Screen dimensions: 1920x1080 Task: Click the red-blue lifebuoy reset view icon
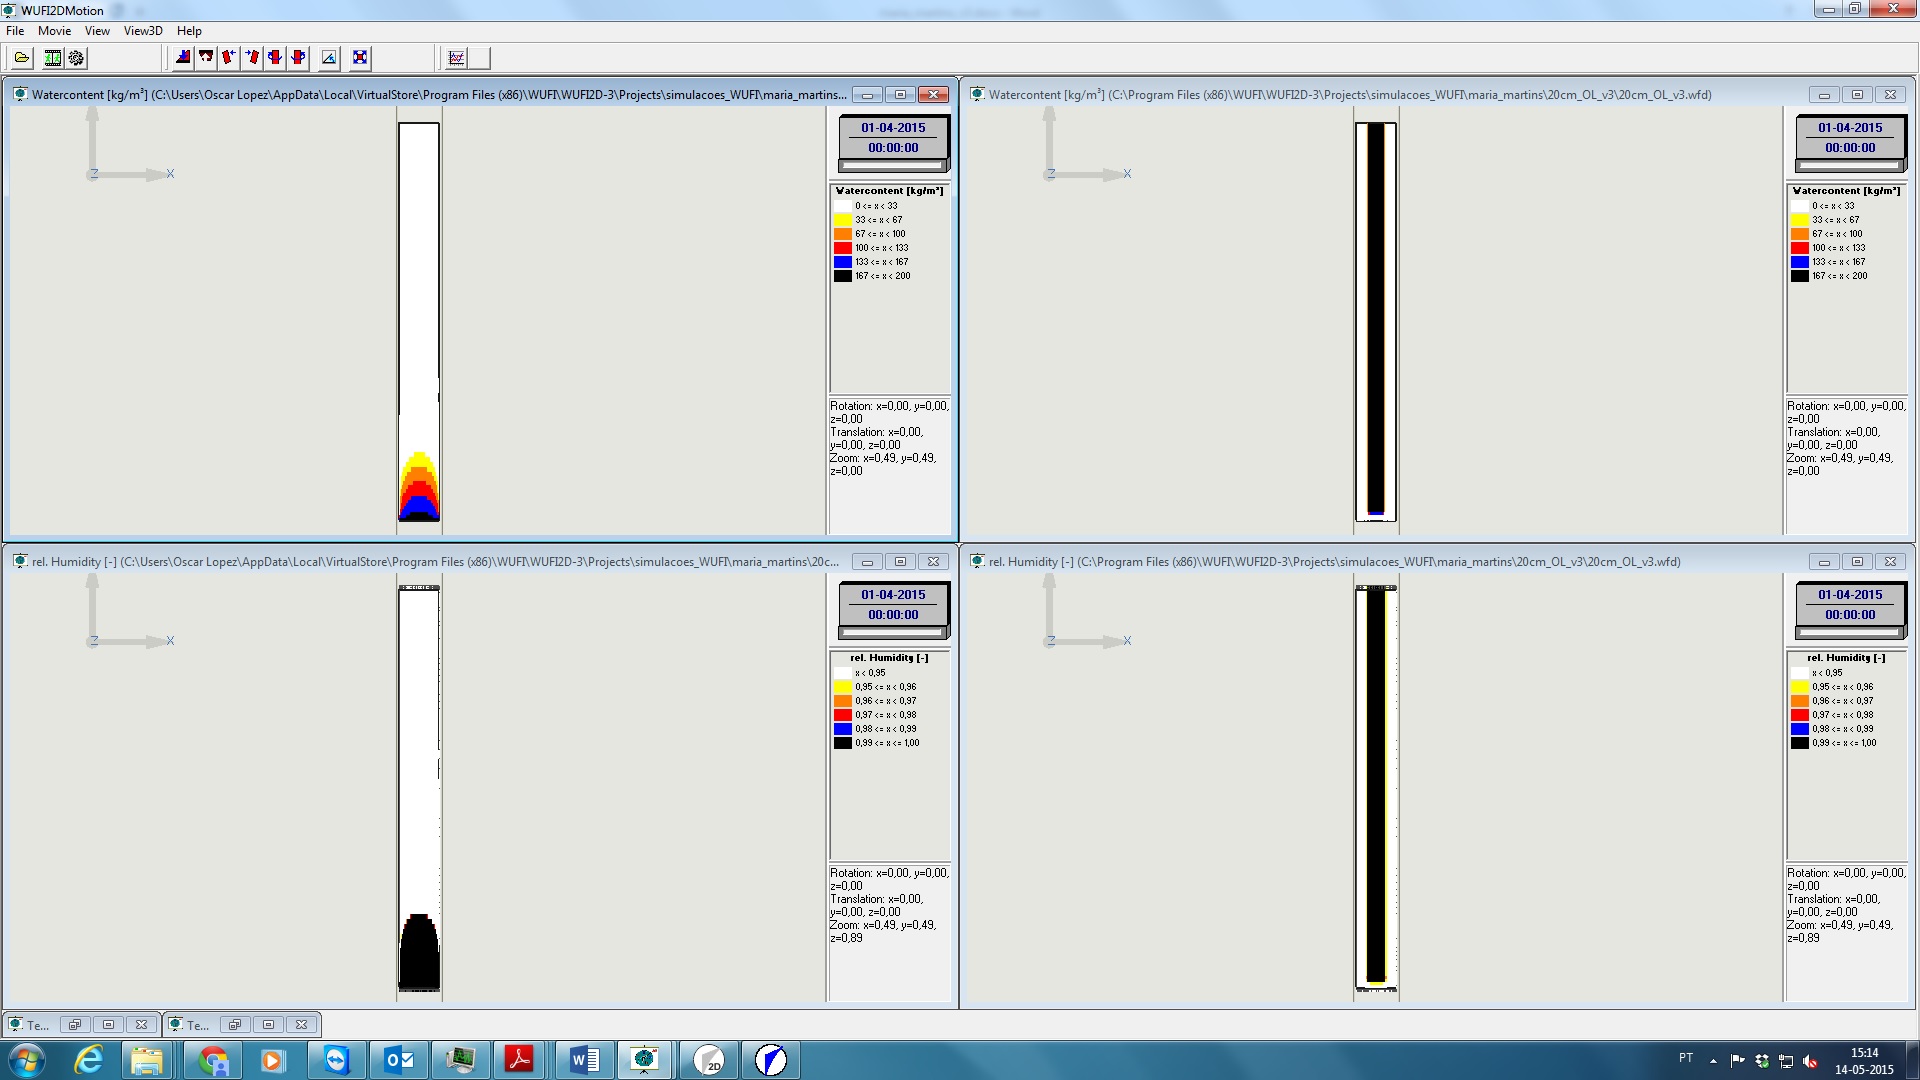[x=360, y=58]
